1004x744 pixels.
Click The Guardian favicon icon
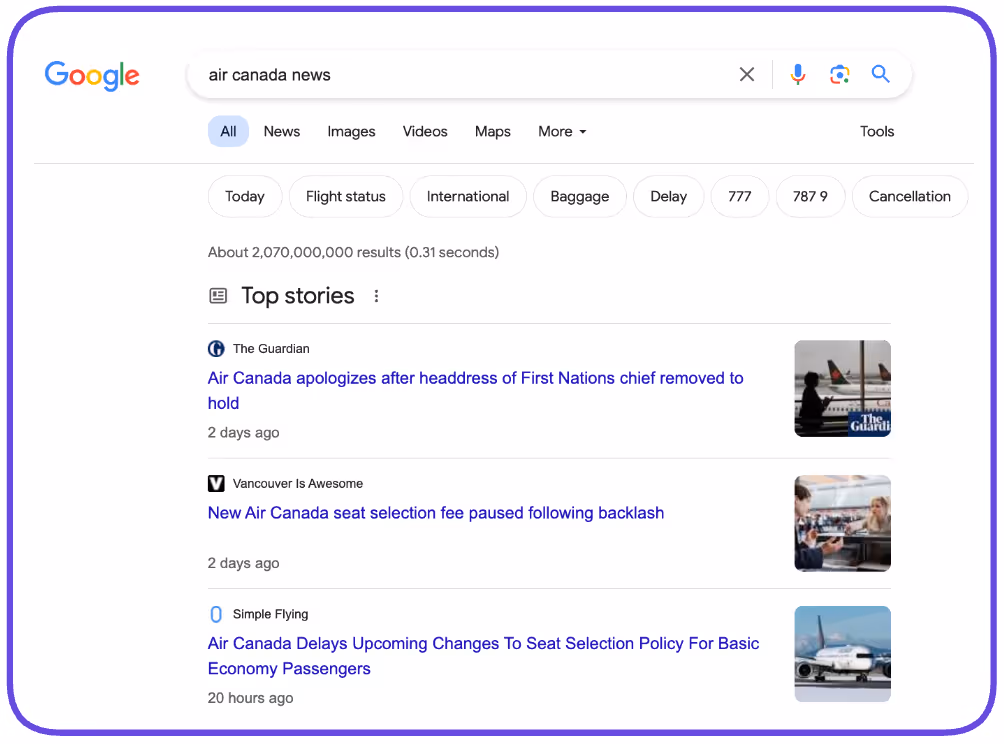[x=216, y=348]
